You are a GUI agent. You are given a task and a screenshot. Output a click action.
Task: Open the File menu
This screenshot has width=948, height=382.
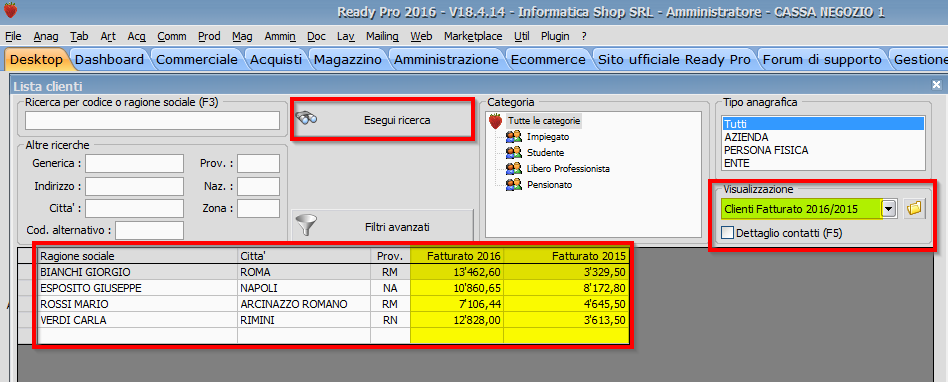click(13, 36)
